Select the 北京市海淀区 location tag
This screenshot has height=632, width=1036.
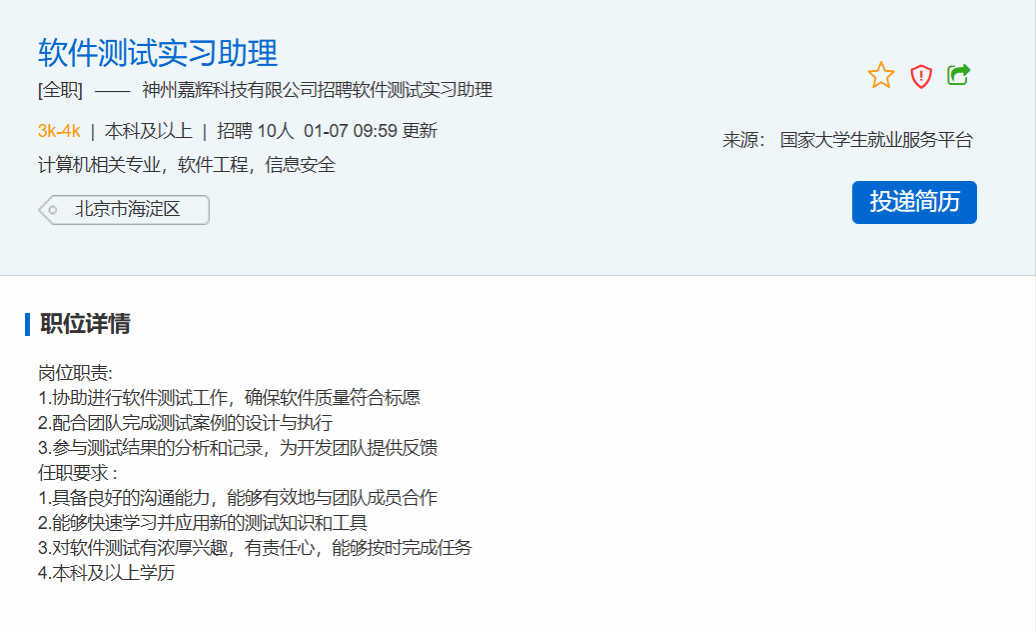point(127,210)
